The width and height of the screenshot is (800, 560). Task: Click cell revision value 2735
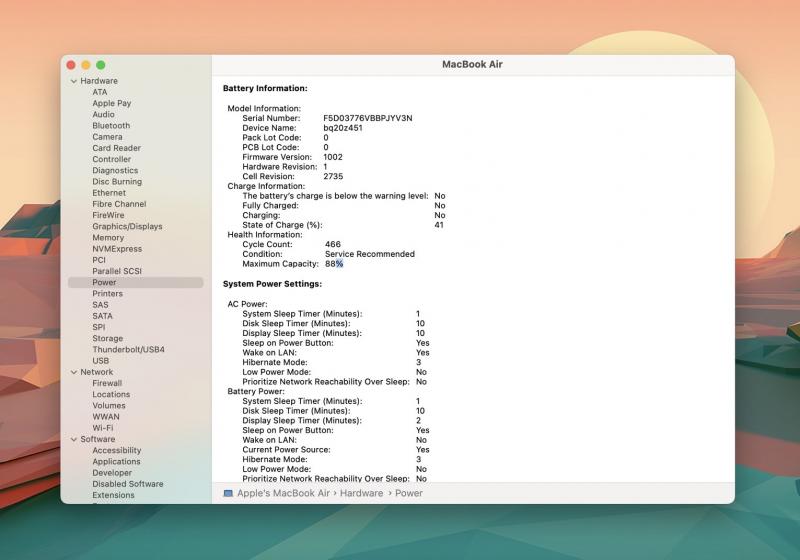point(333,176)
